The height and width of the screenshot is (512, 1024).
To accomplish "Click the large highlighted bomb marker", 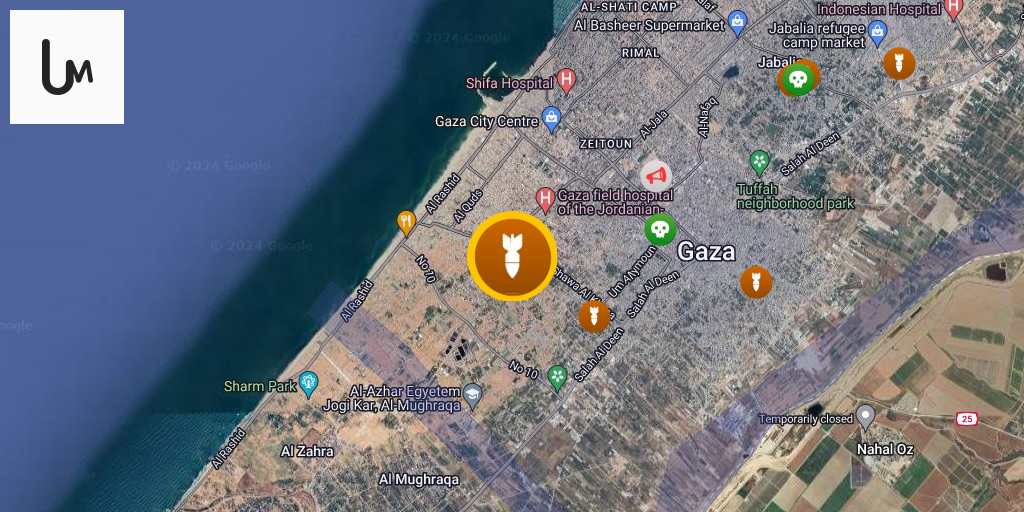I will pos(512,256).
